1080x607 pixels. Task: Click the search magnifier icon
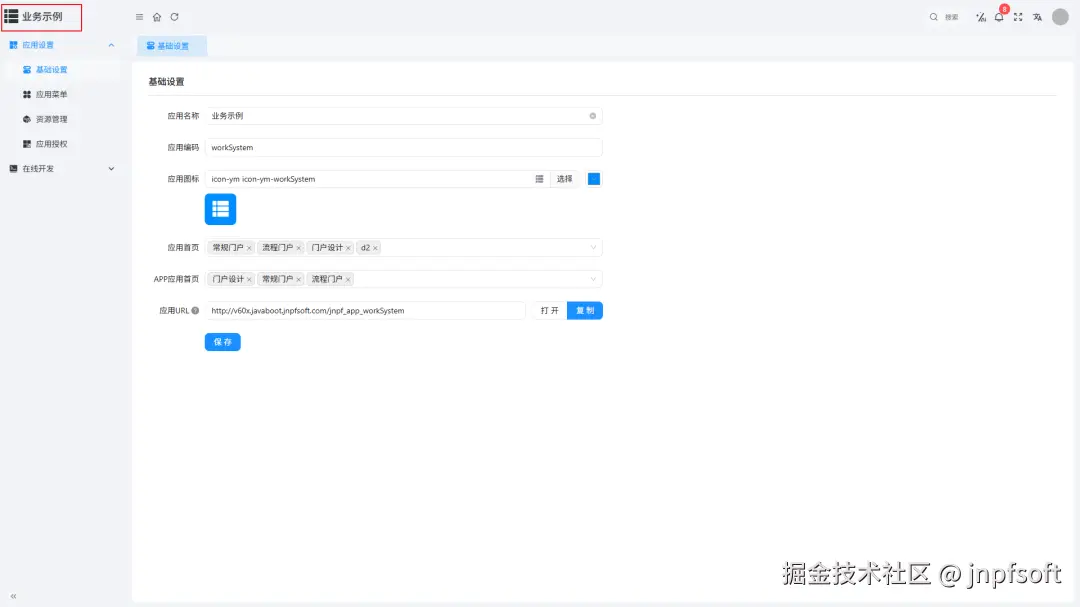[932, 17]
